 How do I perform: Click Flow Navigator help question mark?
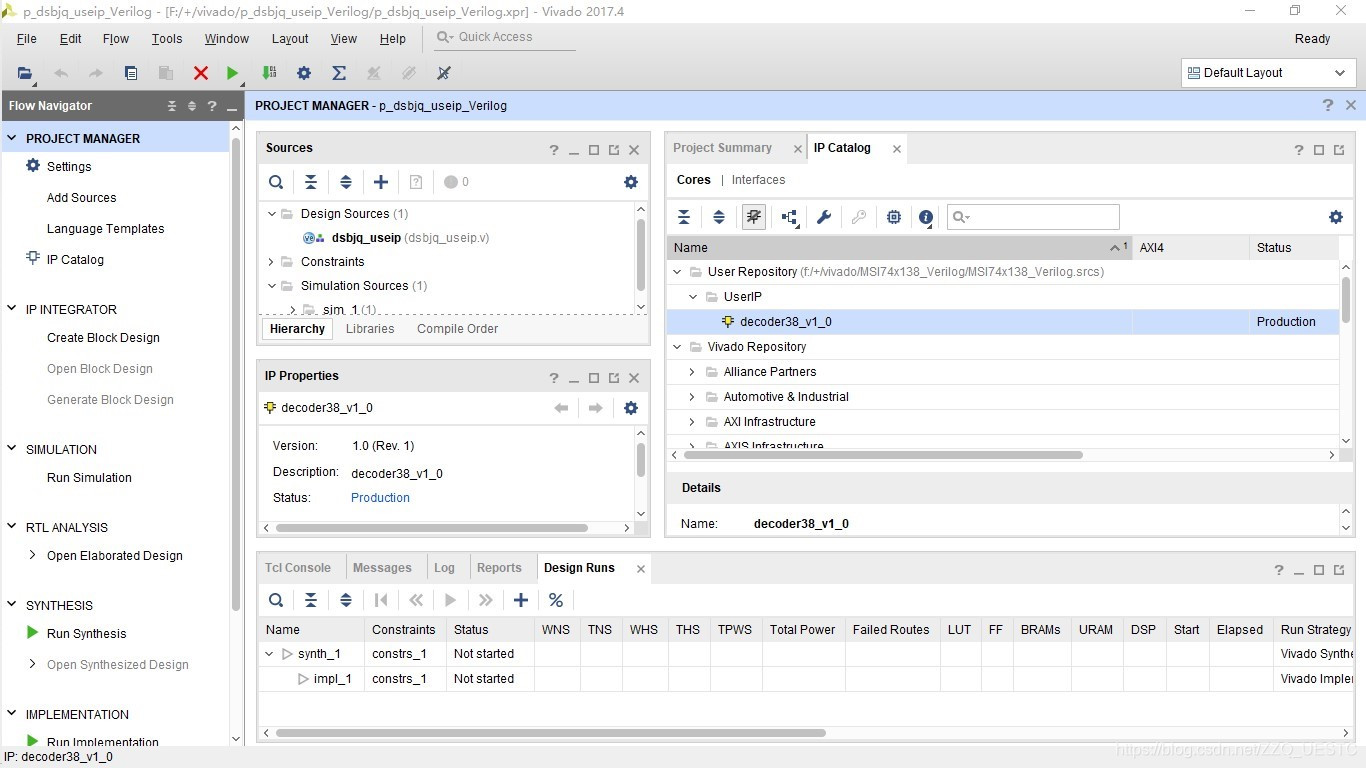coord(212,106)
